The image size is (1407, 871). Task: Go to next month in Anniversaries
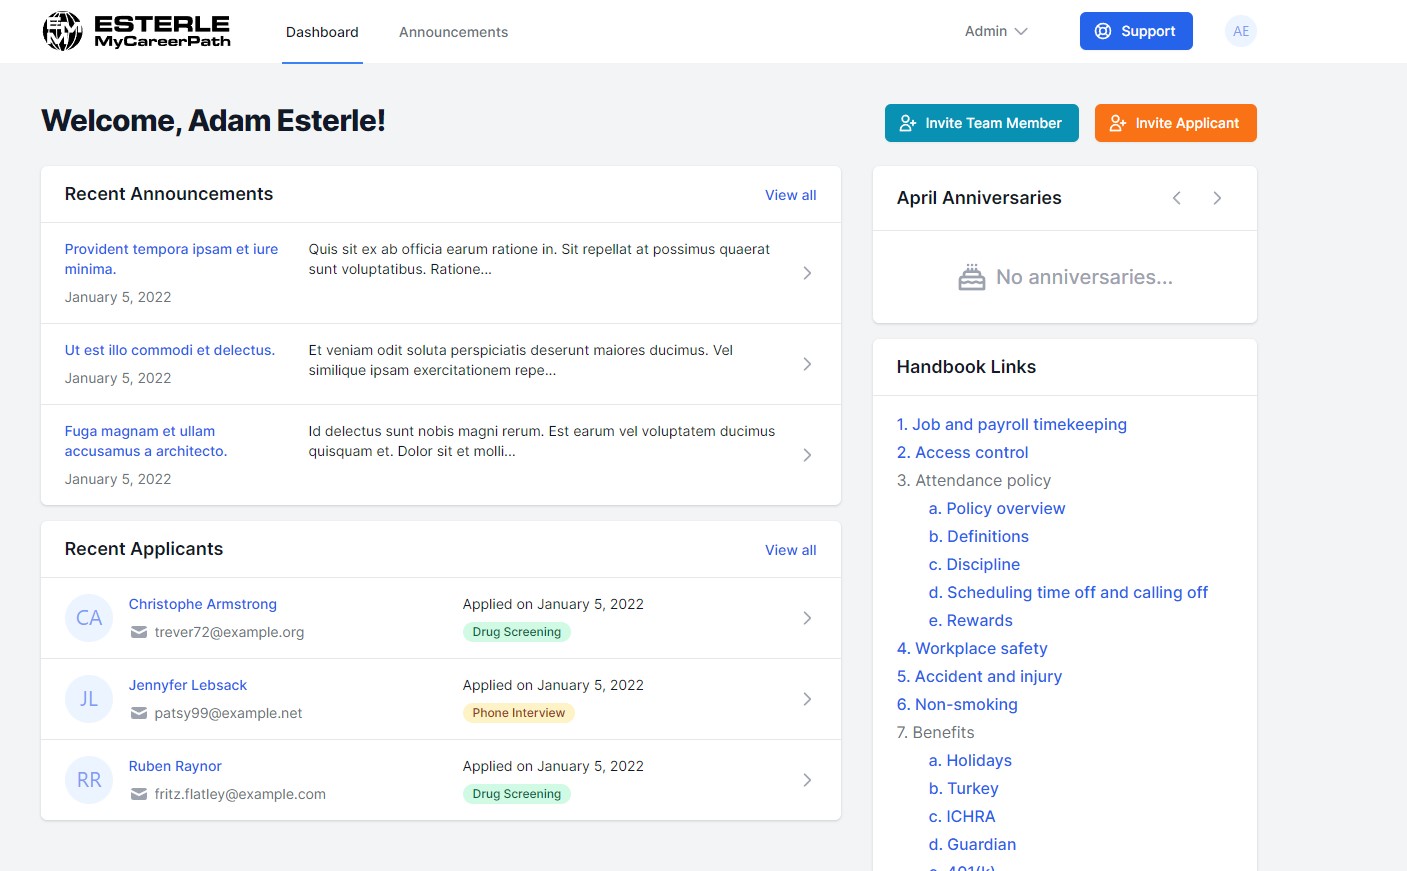point(1217,198)
